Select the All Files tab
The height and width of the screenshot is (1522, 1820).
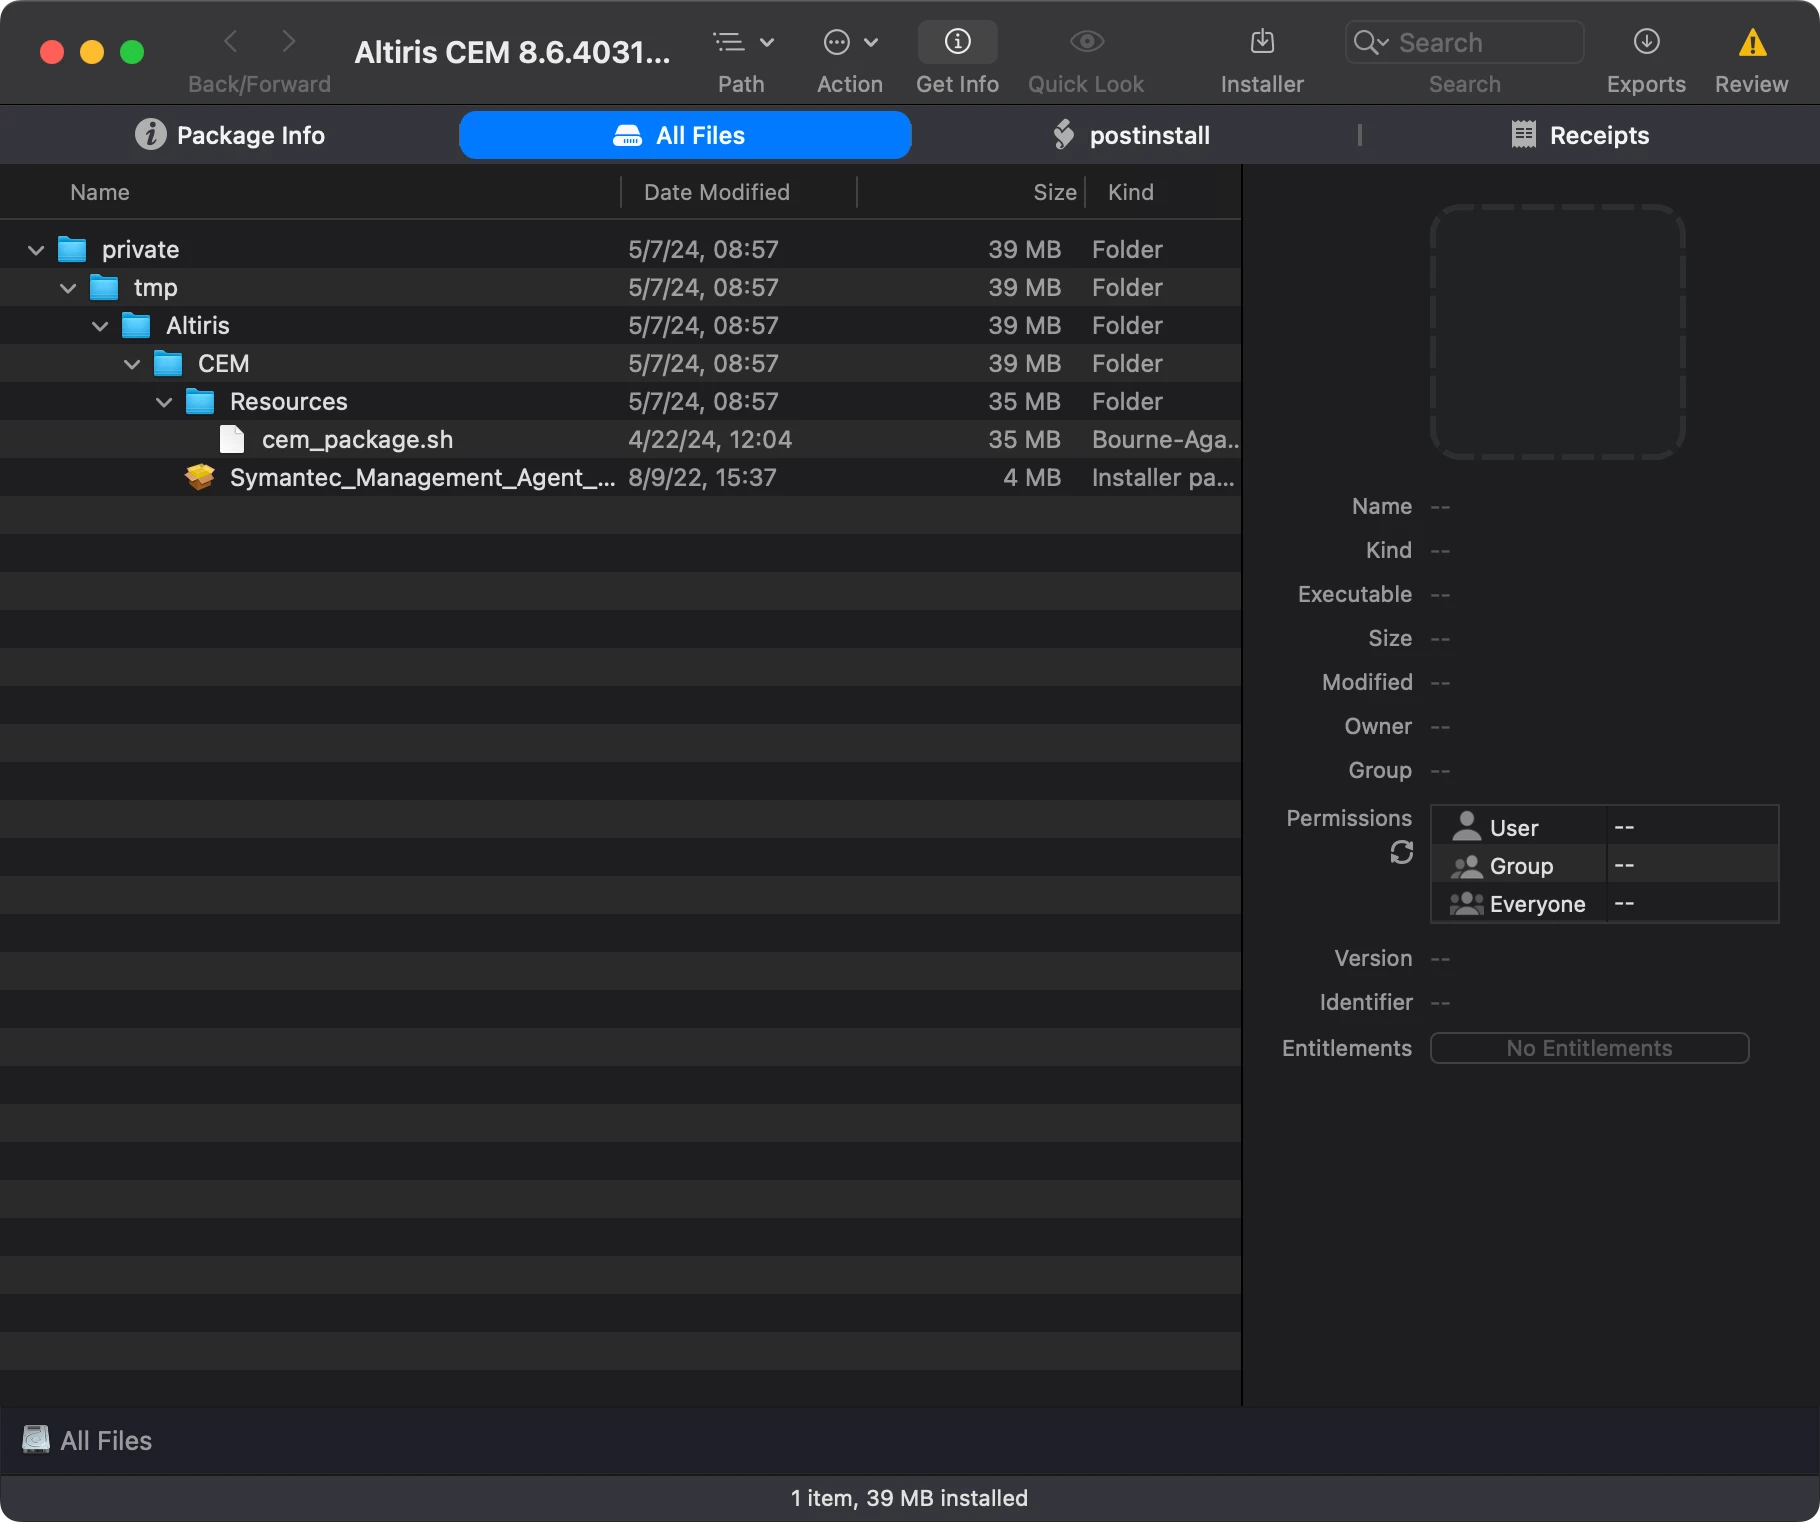click(x=685, y=135)
